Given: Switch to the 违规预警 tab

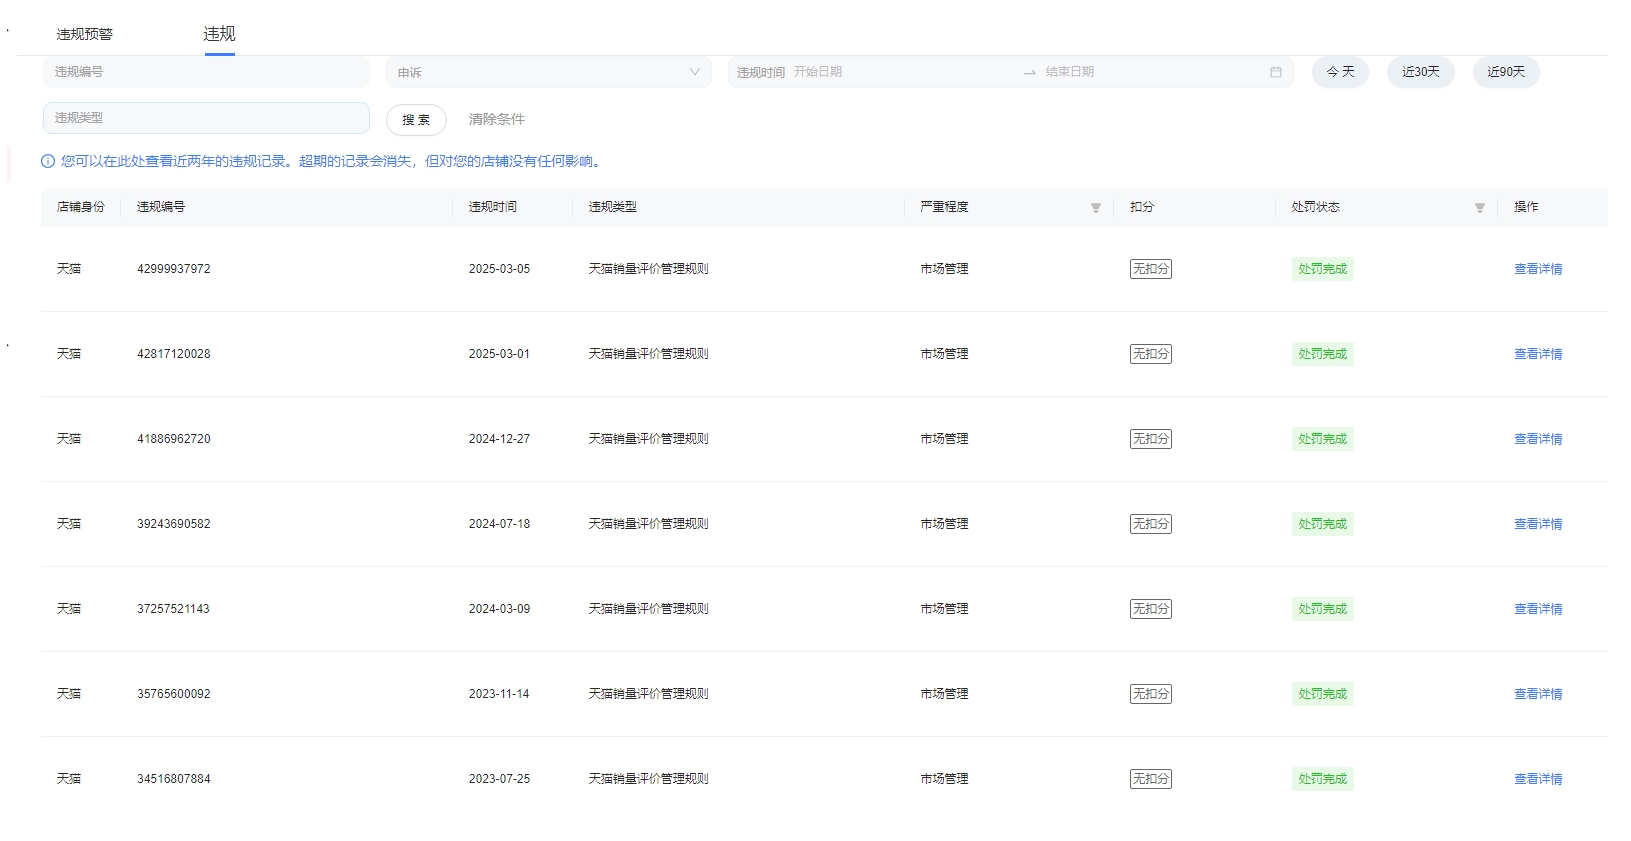Looking at the screenshot, I should 85,34.
